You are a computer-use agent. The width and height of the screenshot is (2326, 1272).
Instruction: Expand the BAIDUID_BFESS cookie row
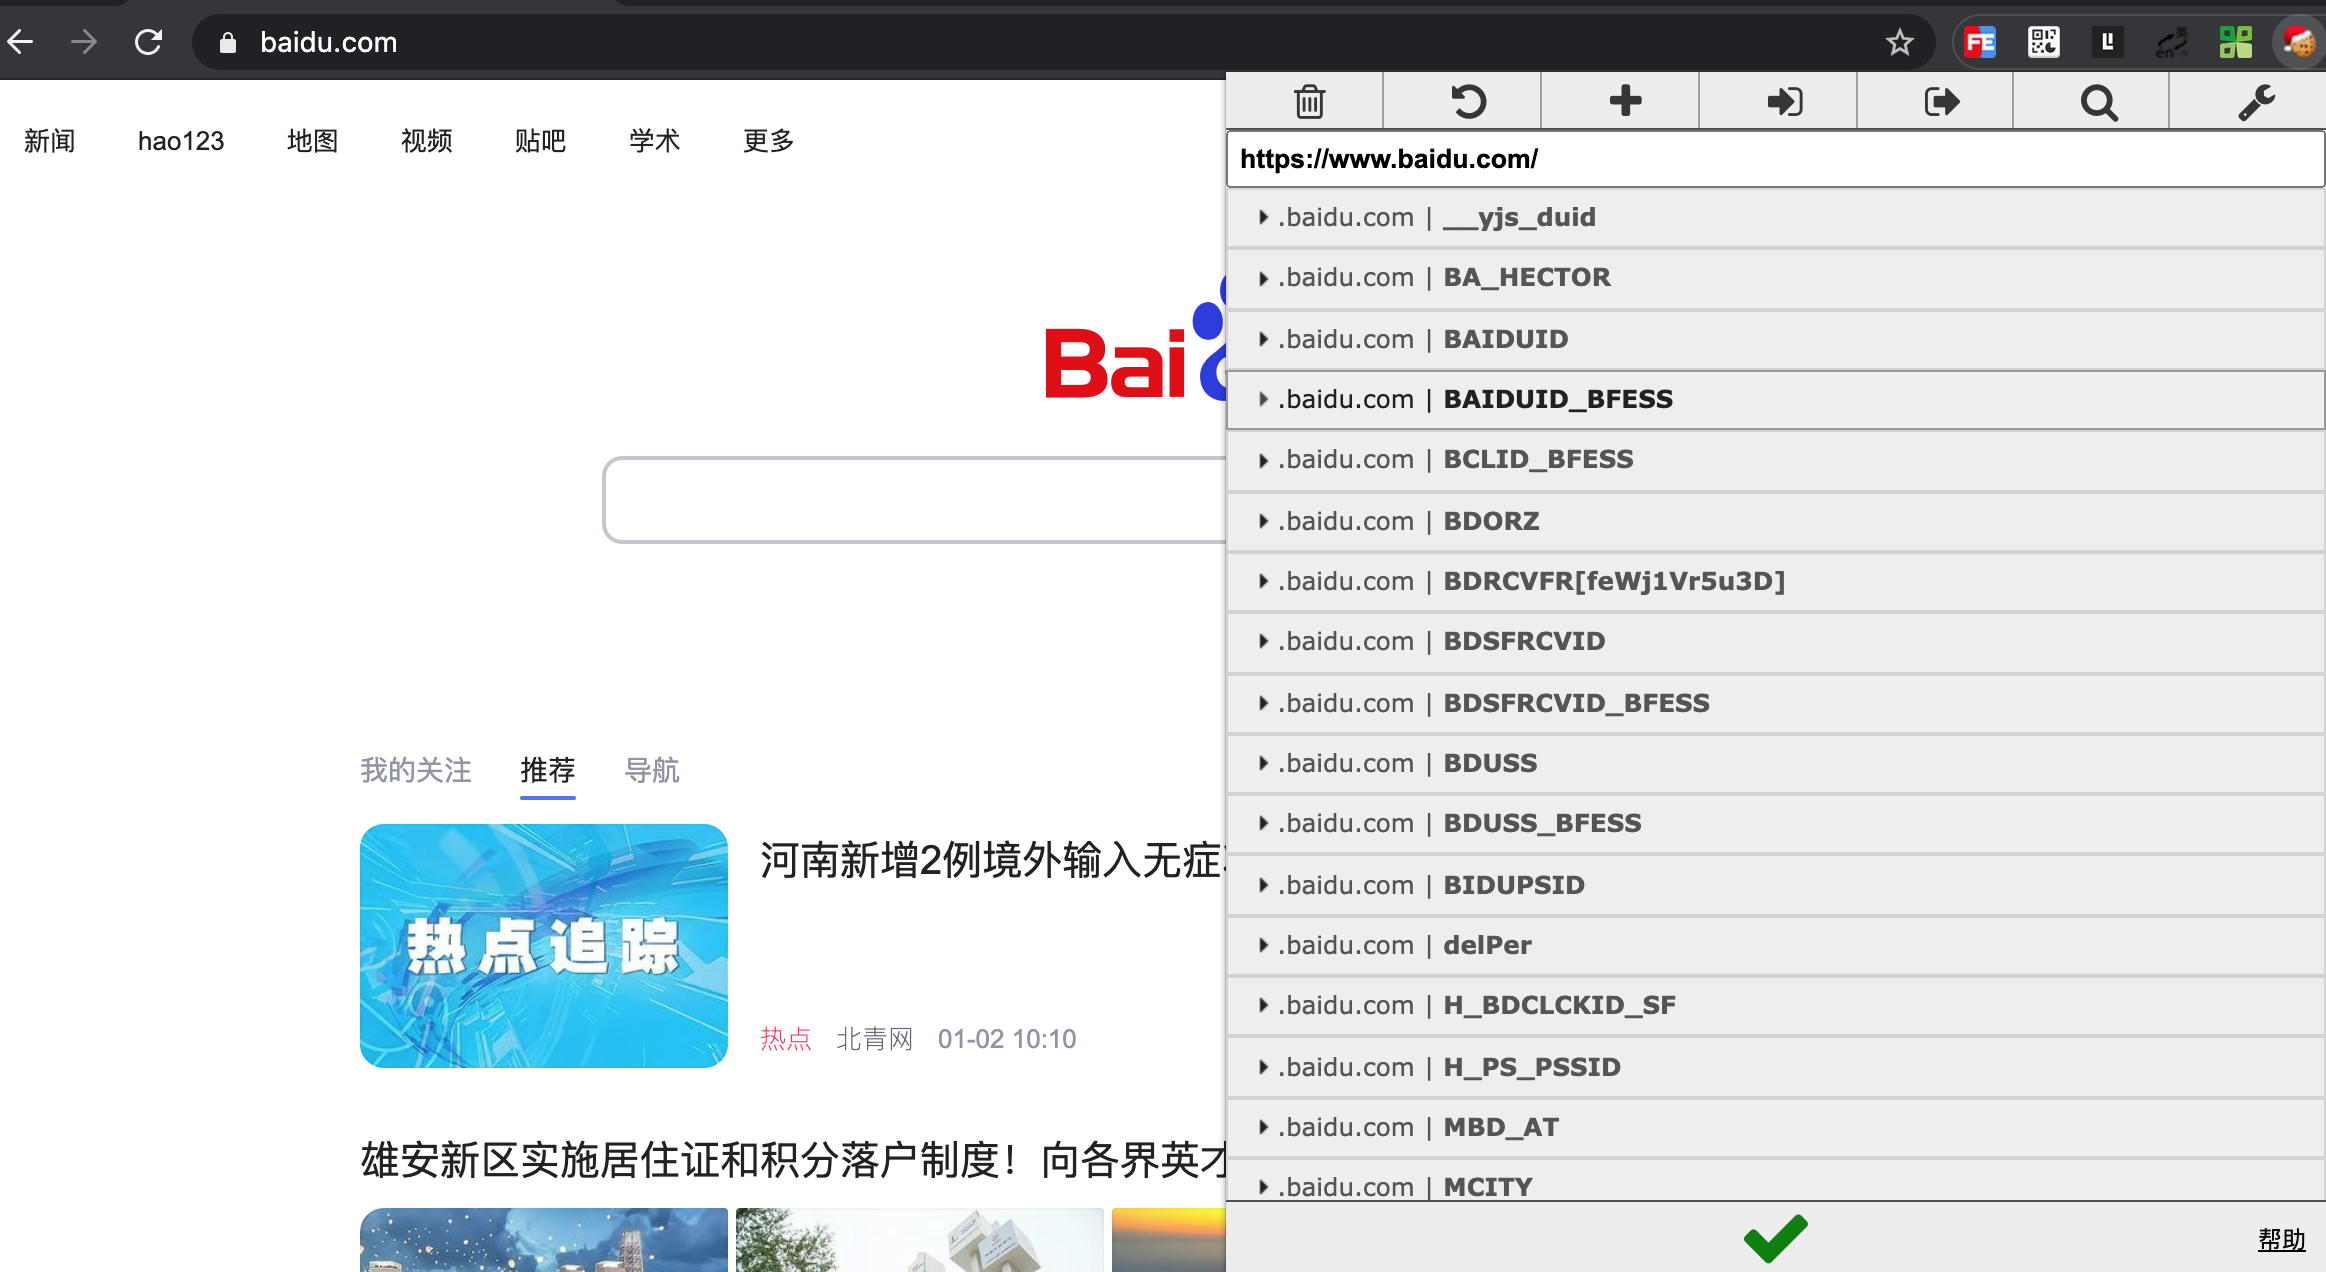coord(1775,399)
